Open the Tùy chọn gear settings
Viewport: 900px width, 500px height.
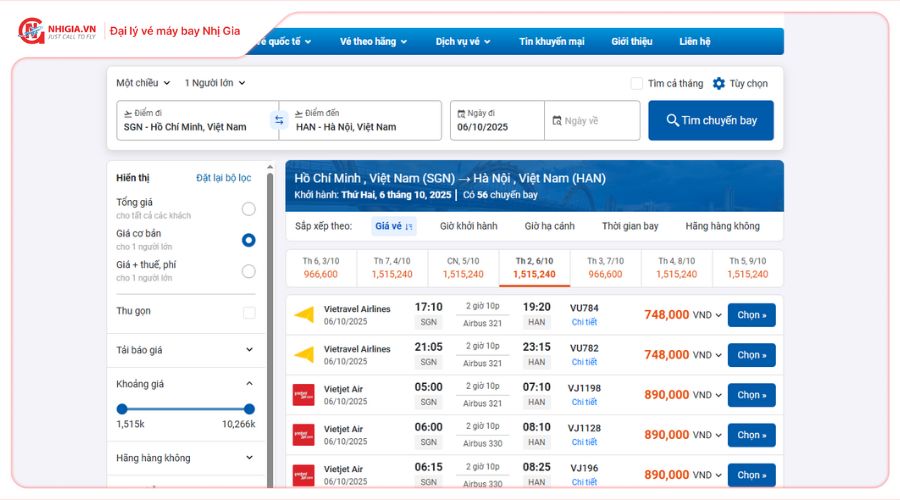[x=719, y=83]
